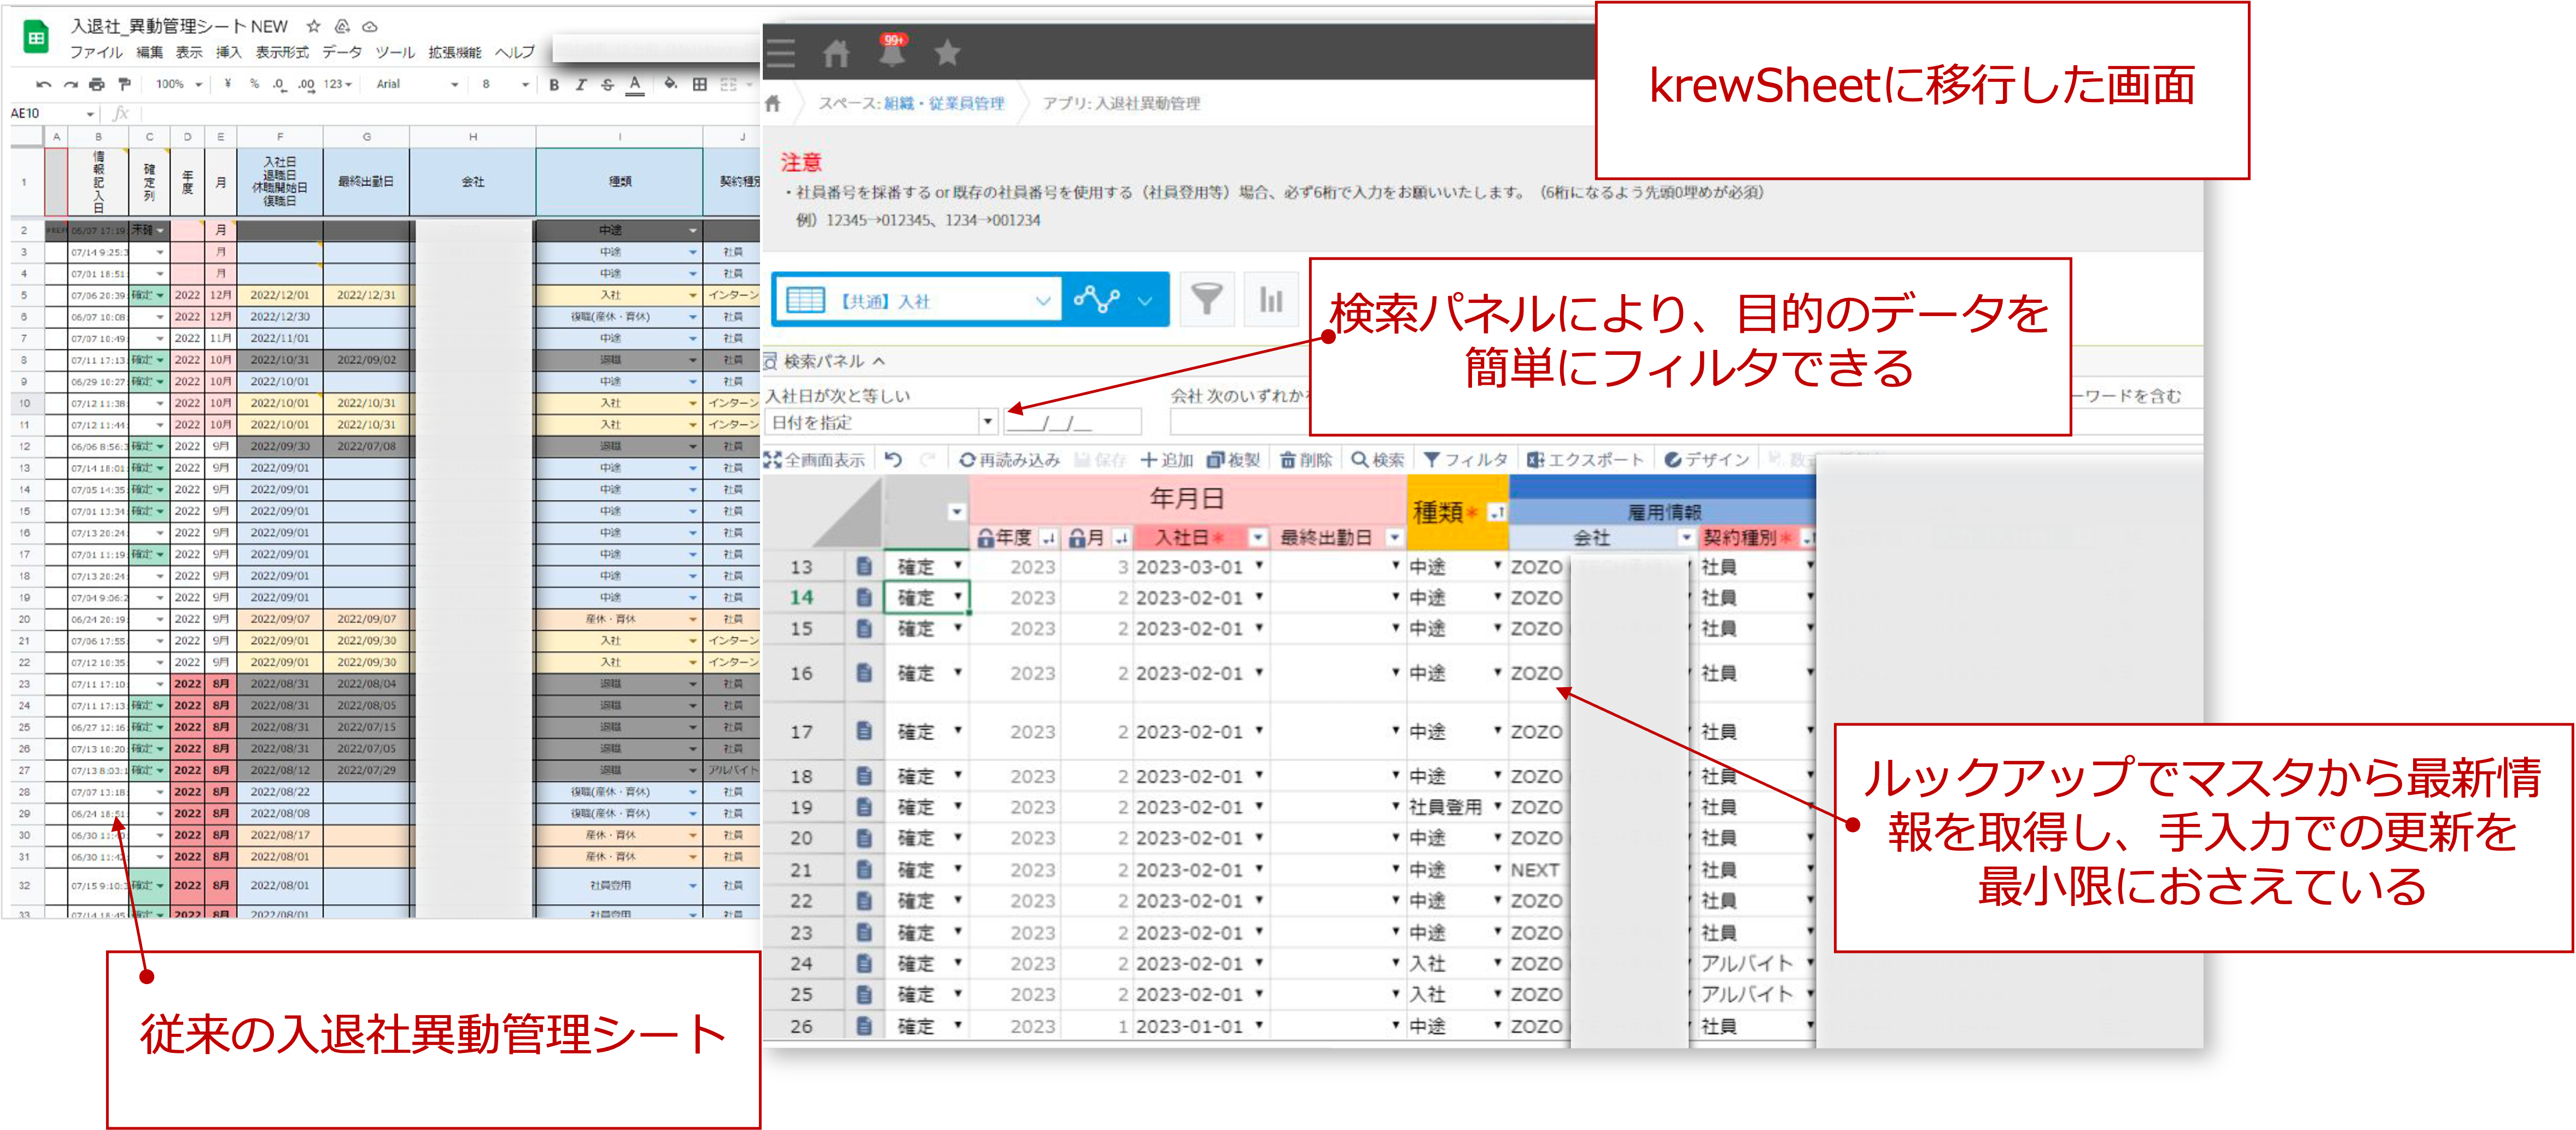
Task: Click the bookmark star icon in header
Action: pyautogui.click(x=947, y=52)
